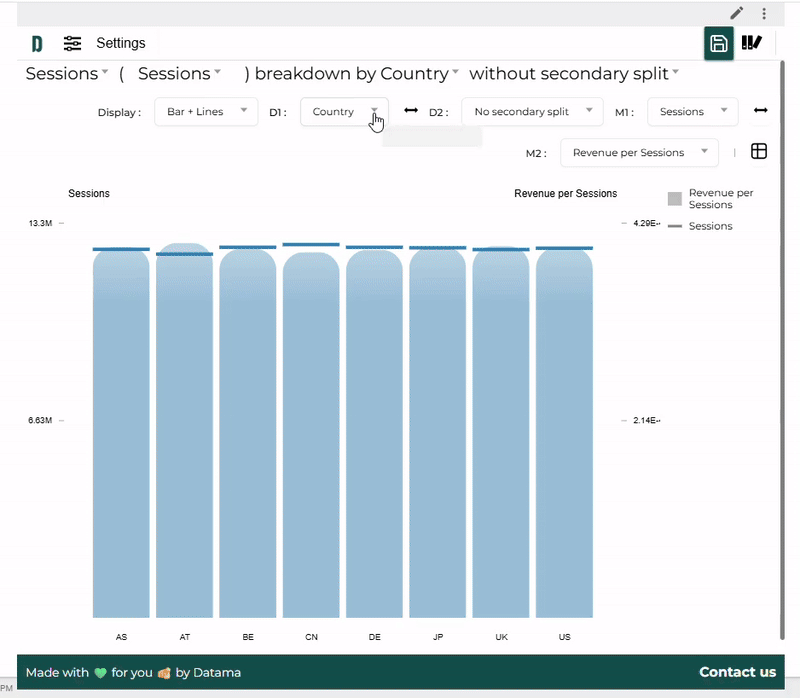Open the three-dot more options menu

pos(764,13)
